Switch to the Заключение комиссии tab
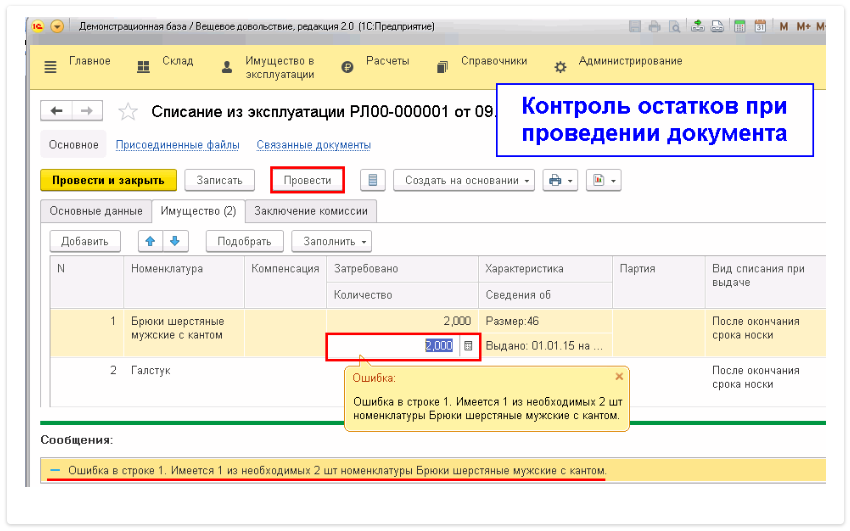Image resolution: width=850 pixels, height=531 pixels. click(x=311, y=210)
